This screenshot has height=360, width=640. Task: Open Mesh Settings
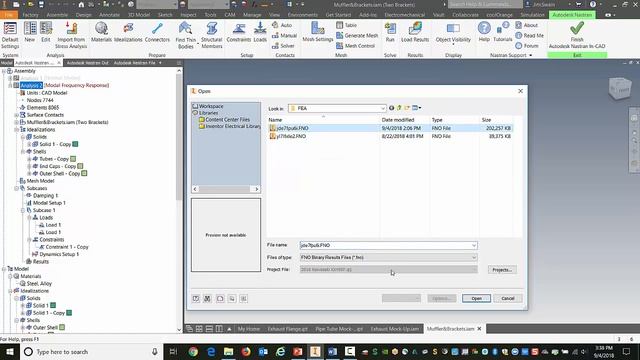click(318, 32)
